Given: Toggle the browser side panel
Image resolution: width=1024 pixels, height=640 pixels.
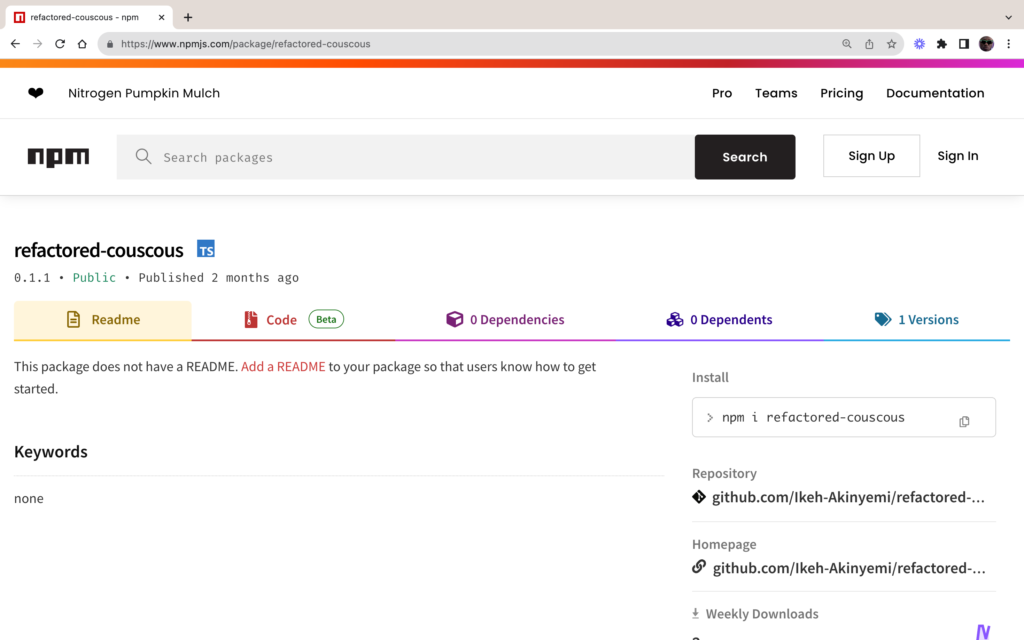Looking at the screenshot, I should coord(964,44).
